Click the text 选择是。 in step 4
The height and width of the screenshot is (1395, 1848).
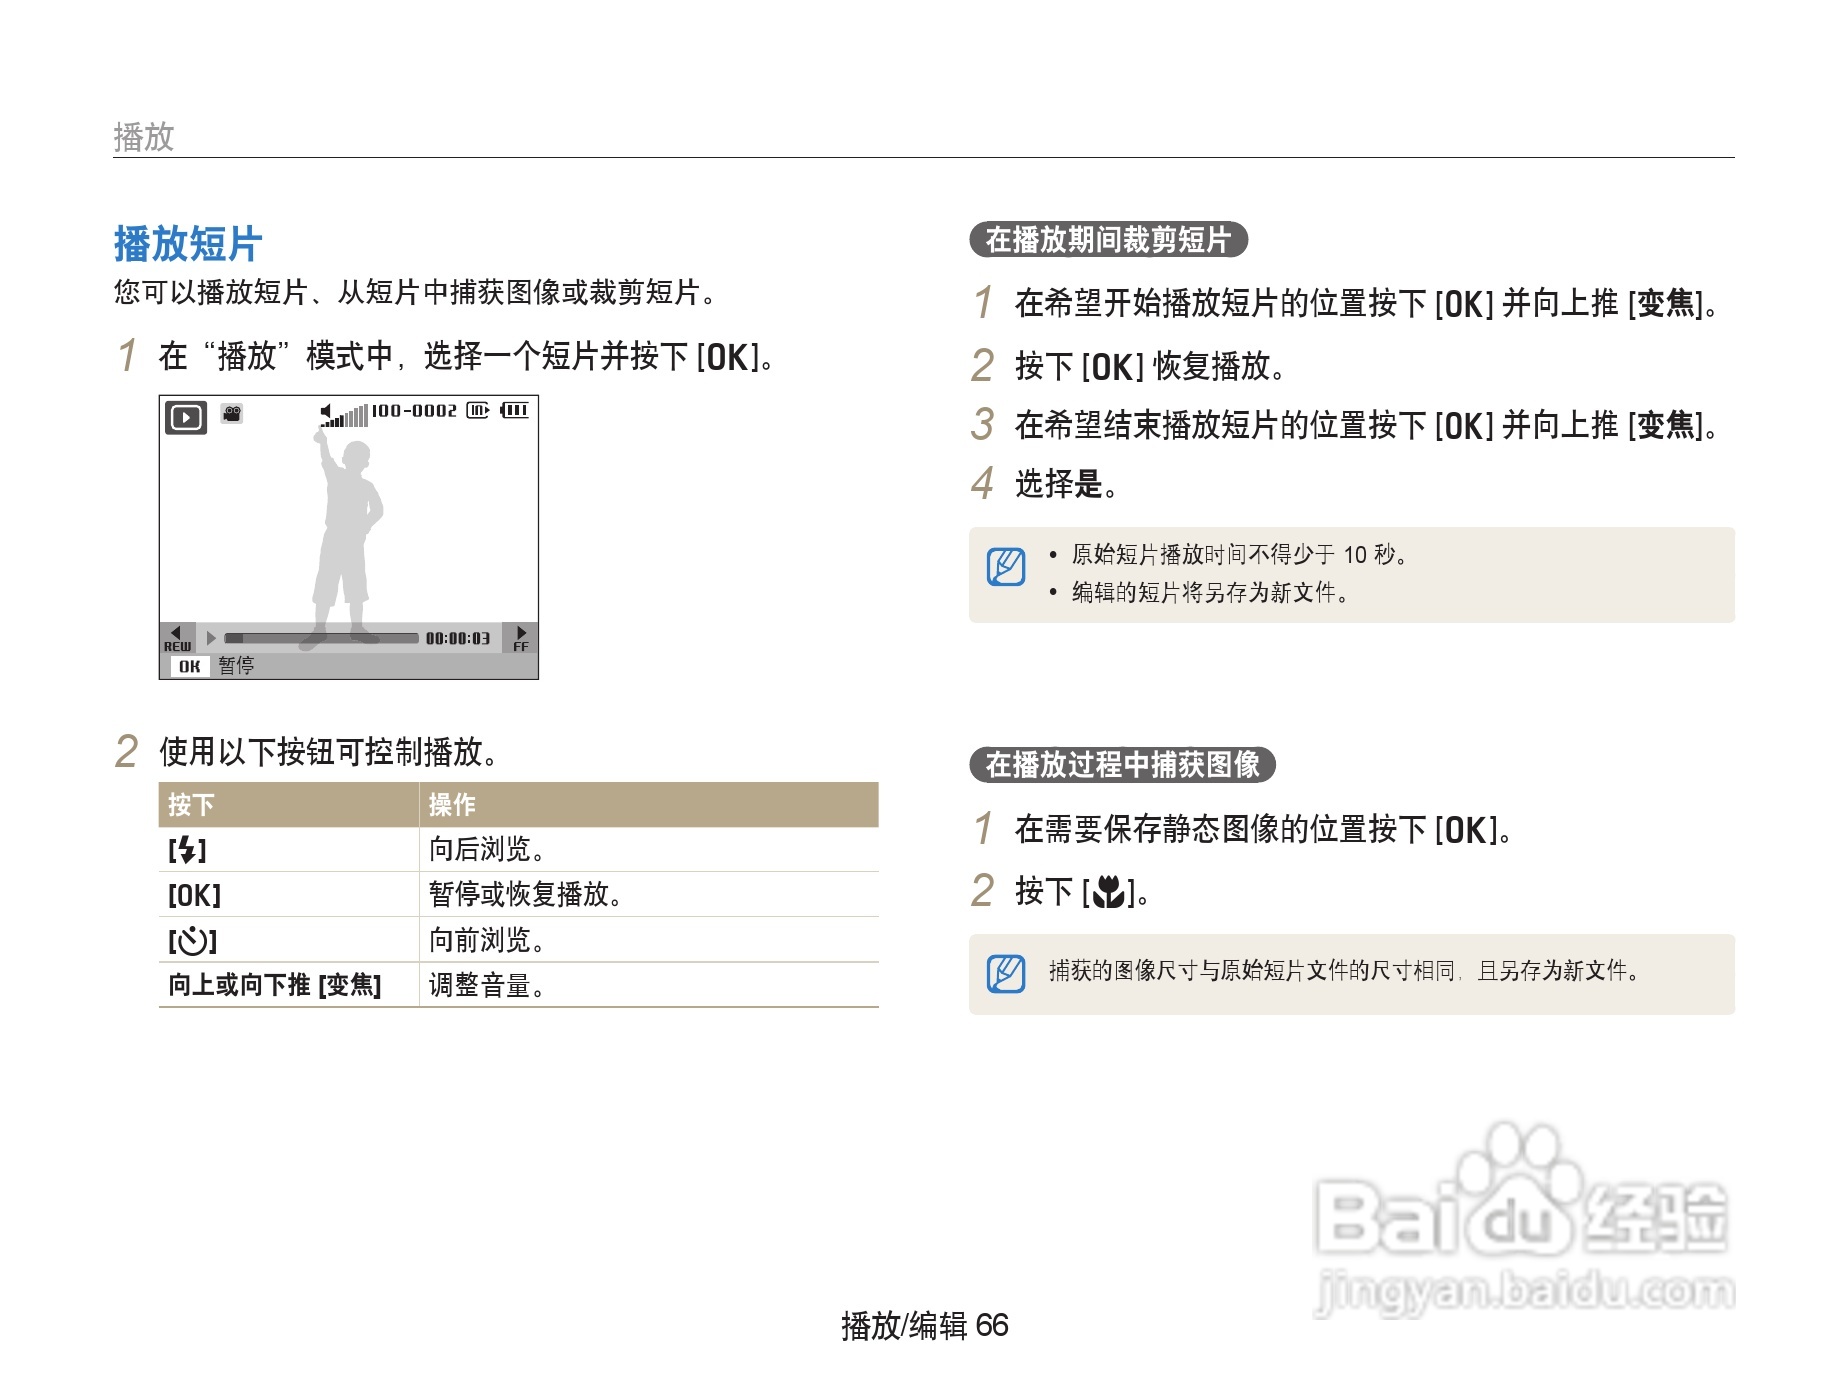[x=1066, y=484]
